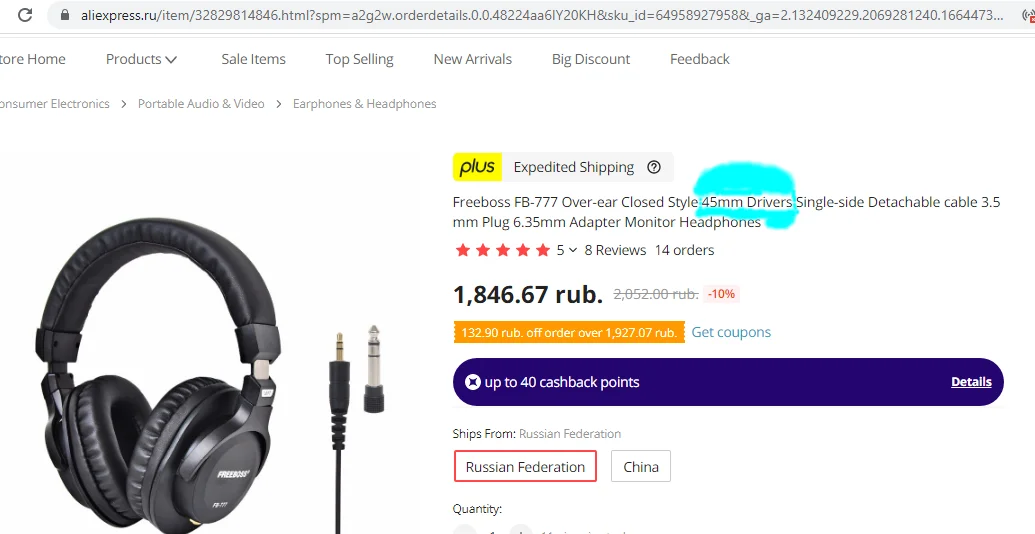The width and height of the screenshot is (1035, 534).
Task: Expand the Products dropdown menu
Action: 141,59
